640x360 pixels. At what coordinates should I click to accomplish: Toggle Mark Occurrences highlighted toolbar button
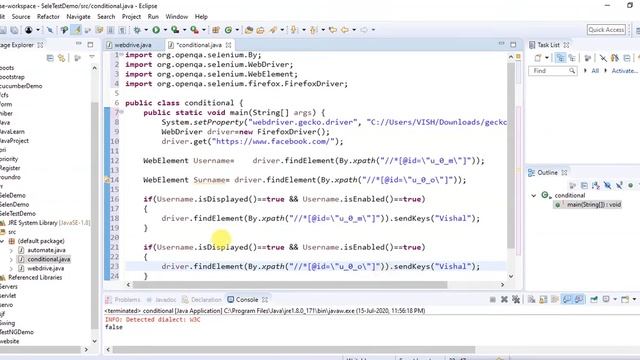click(x=76, y=30)
